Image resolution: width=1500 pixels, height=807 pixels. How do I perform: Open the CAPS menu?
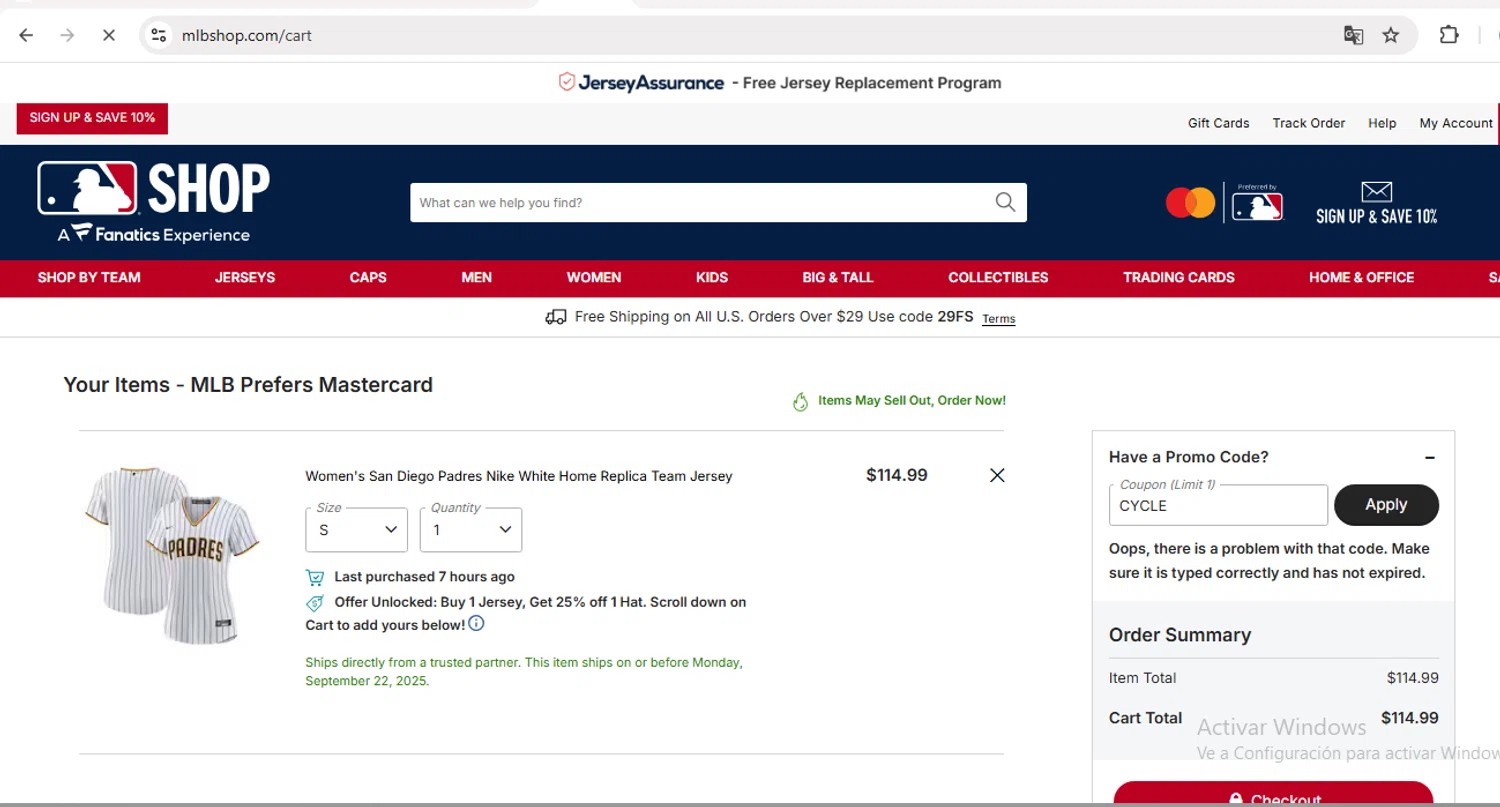point(368,278)
